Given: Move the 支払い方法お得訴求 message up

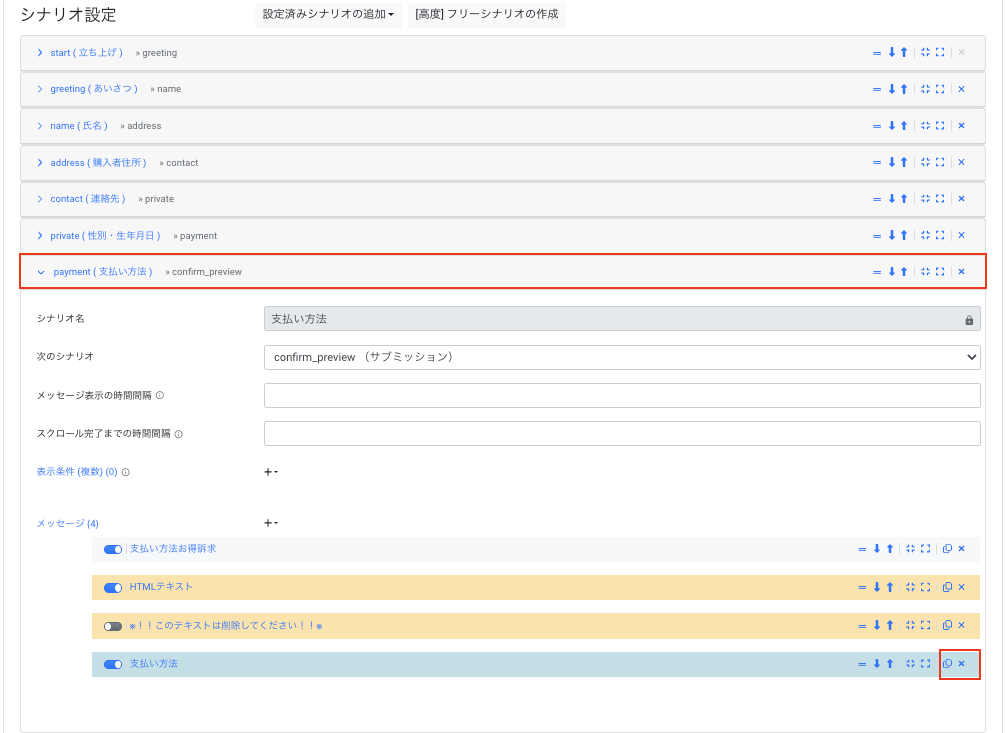Looking at the screenshot, I should coord(890,549).
